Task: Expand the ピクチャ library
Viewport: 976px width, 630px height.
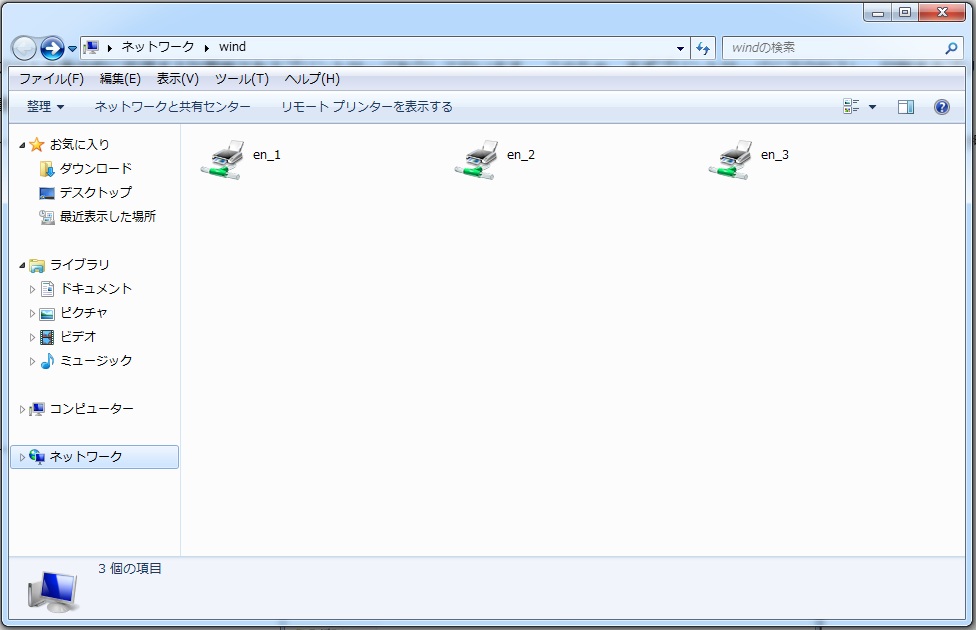Action: click(x=32, y=313)
